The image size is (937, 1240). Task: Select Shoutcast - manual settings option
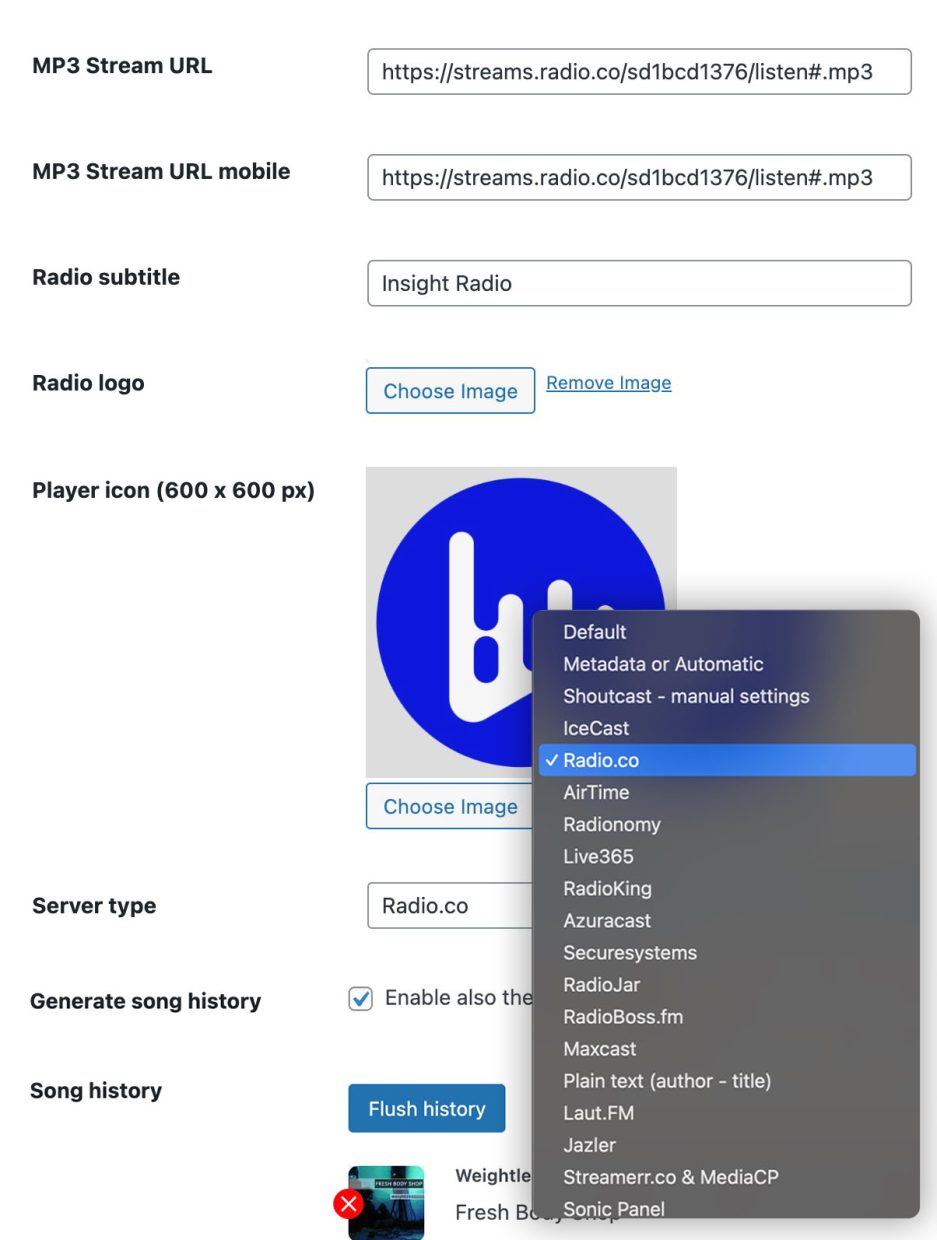(686, 696)
